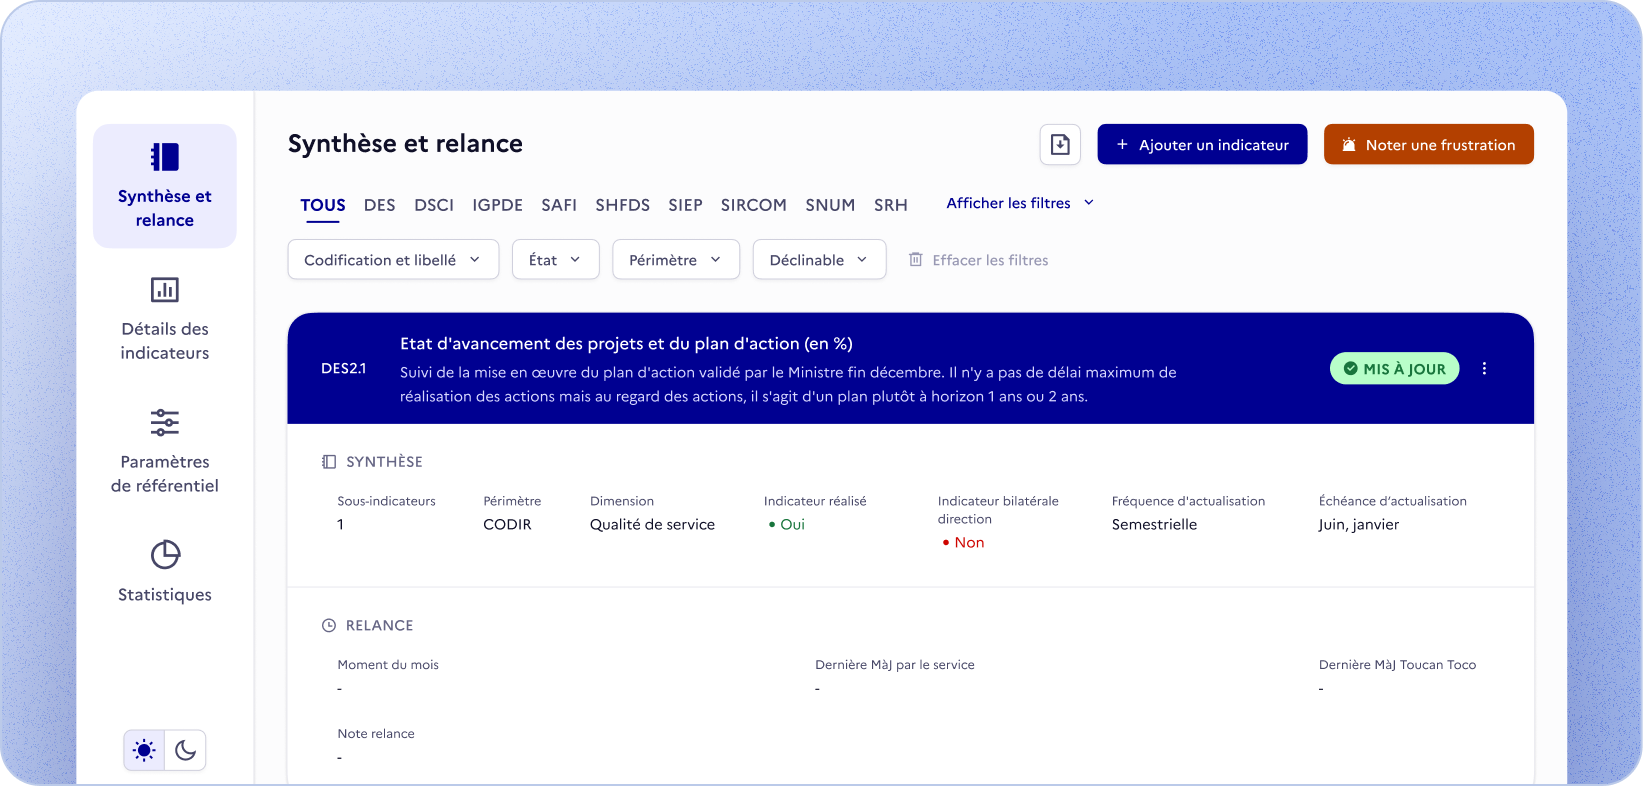Viewport: 1643px width, 786px height.
Task: Open the Périmètre filter dropdown
Action: click(x=675, y=260)
